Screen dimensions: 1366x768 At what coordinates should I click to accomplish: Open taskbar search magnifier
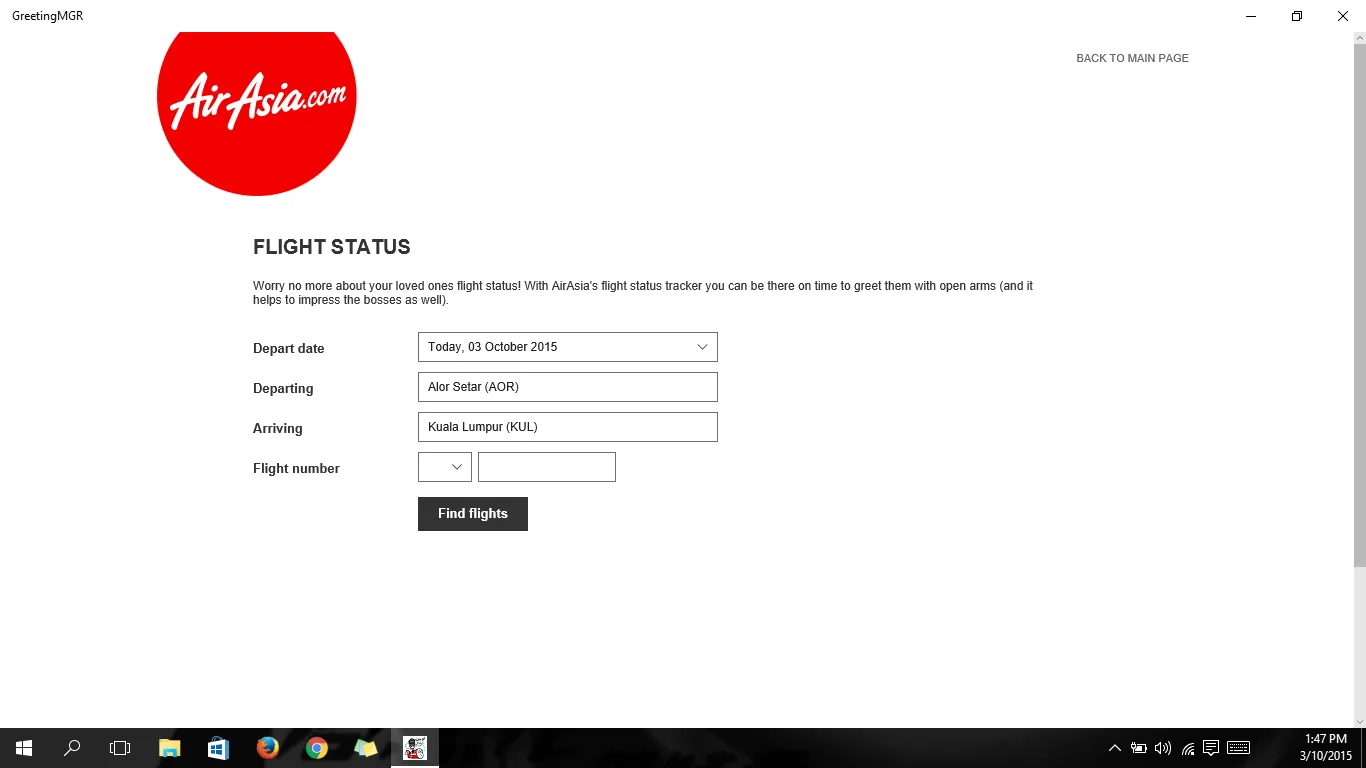72,748
